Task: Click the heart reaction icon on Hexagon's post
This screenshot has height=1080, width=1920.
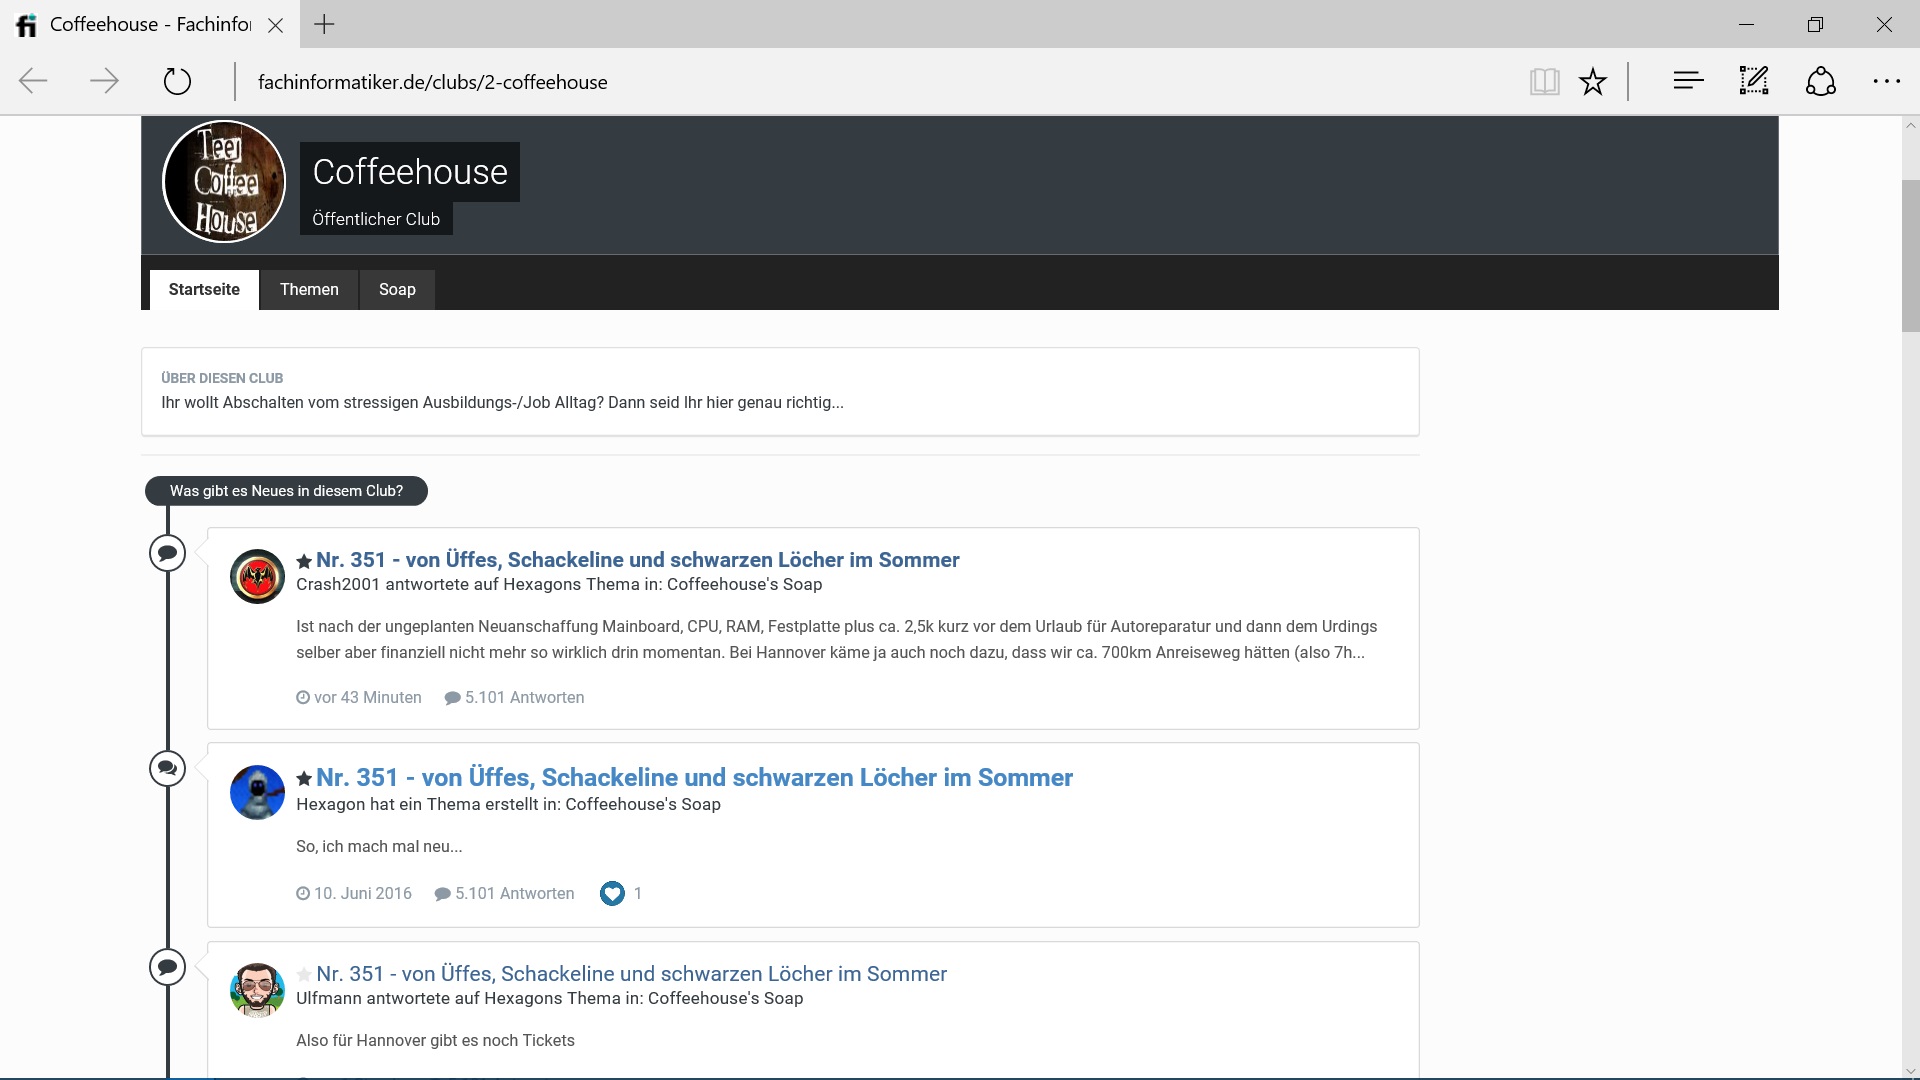Action: (612, 893)
